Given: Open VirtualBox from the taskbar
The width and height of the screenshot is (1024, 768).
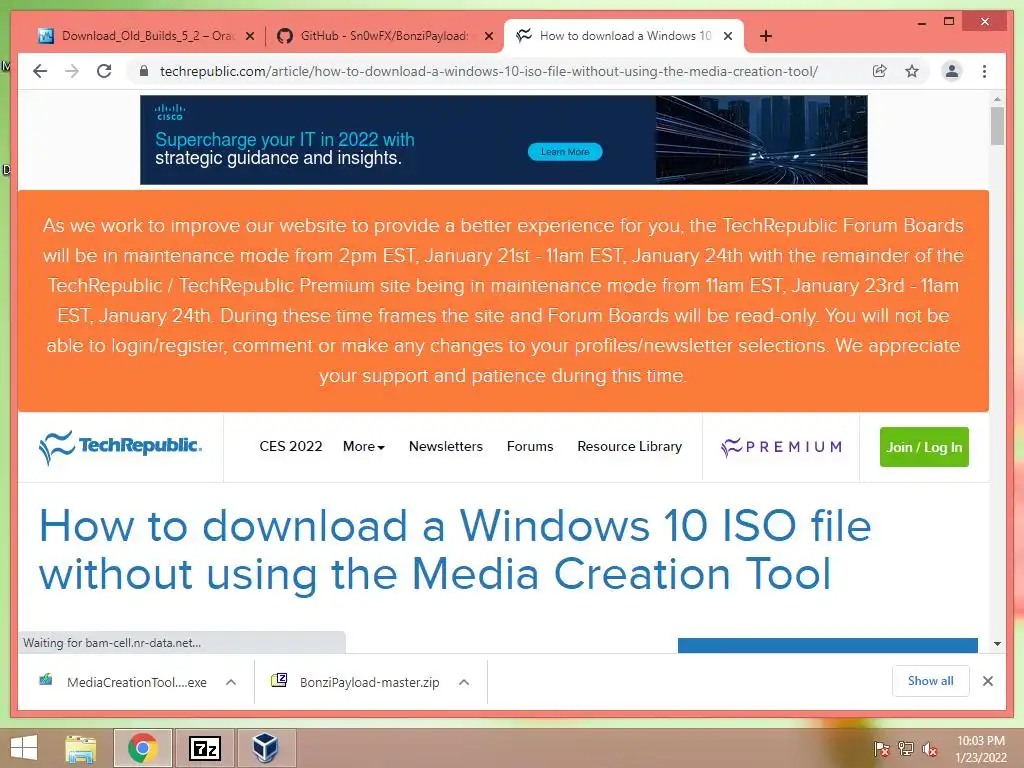Looking at the screenshot, I should 266,748.
